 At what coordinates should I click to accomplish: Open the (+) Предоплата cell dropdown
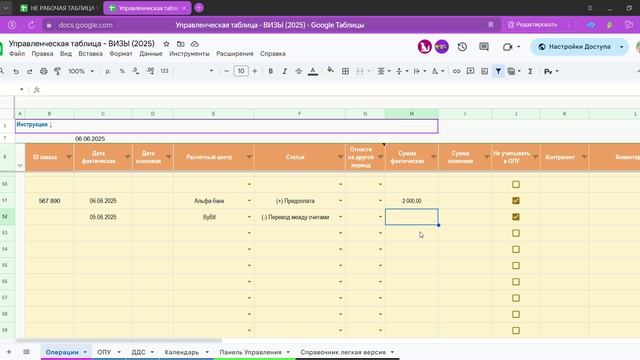click(x=340, y=201)
